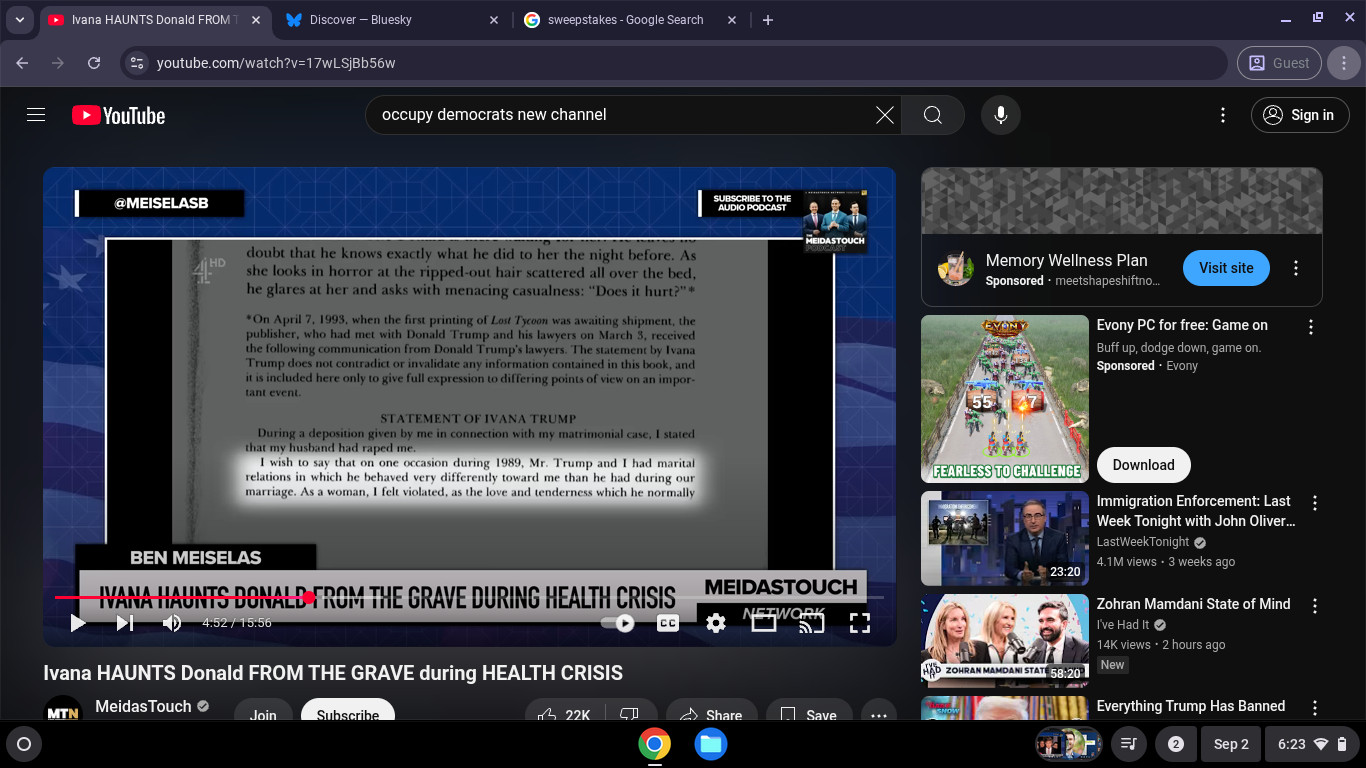
Task: Switch to the Discover — Bluesky tab
Action: pos(392,20)
